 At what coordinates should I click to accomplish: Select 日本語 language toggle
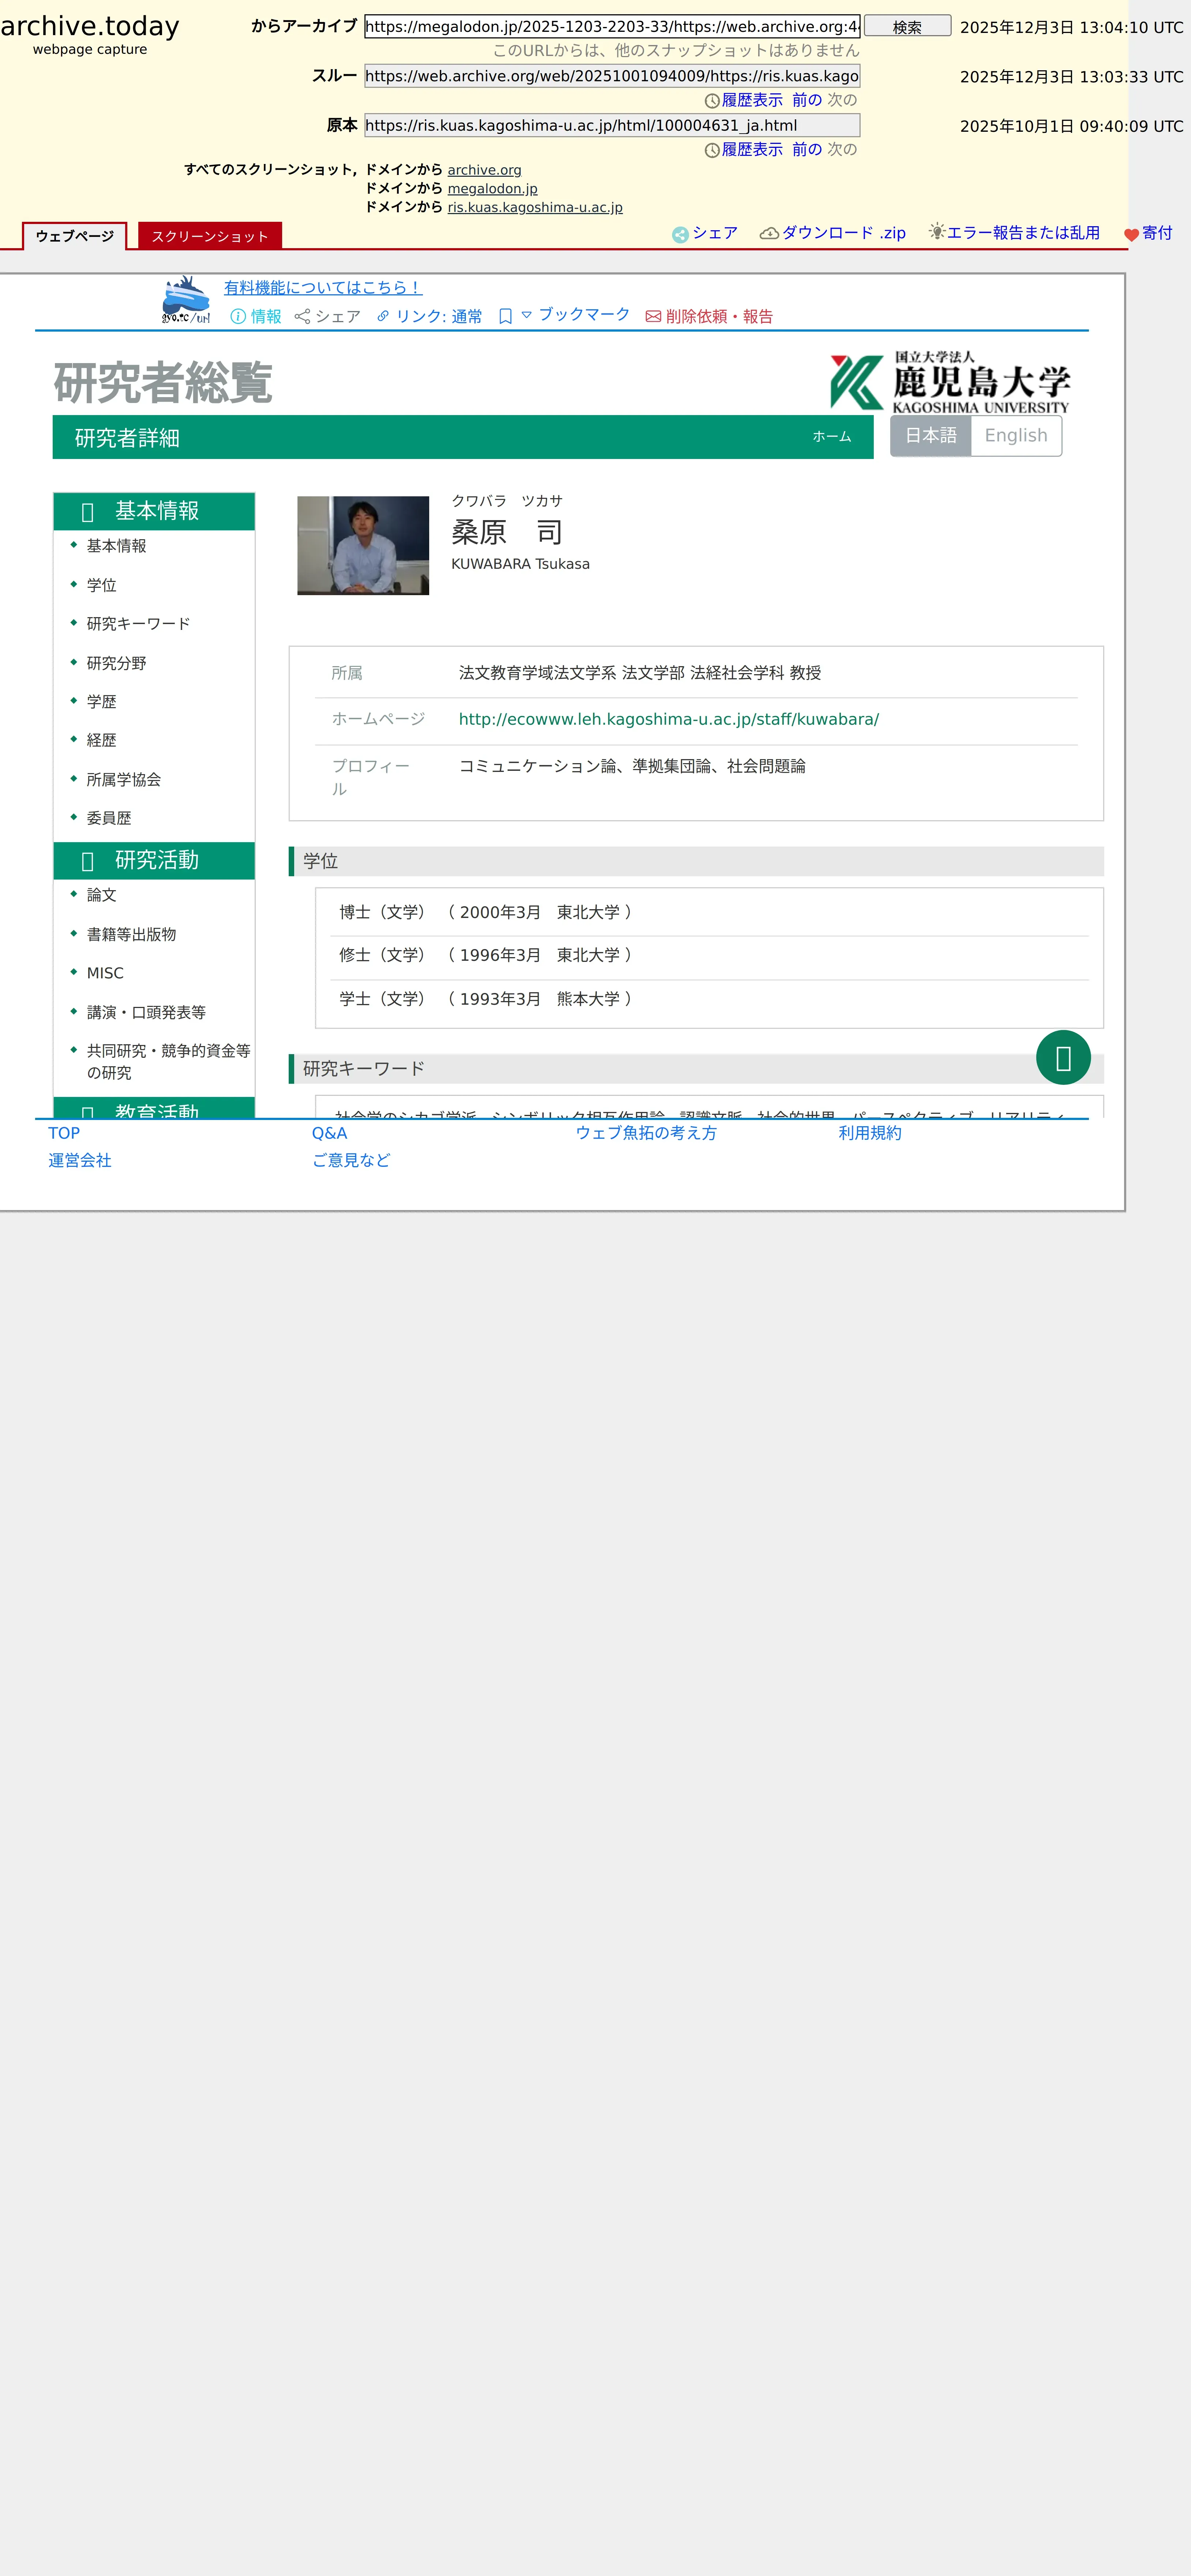click(930, 436)
